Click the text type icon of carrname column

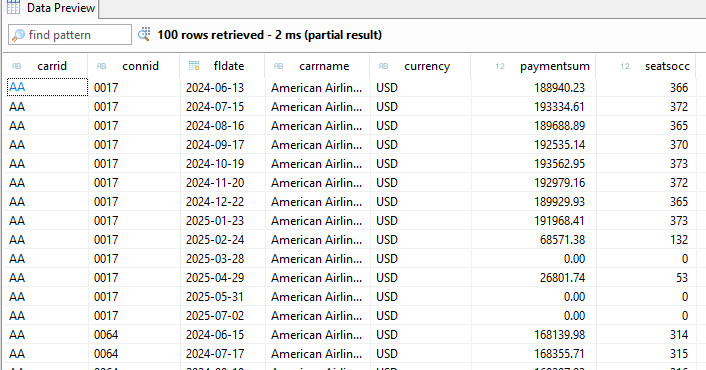tap(278, 66)
